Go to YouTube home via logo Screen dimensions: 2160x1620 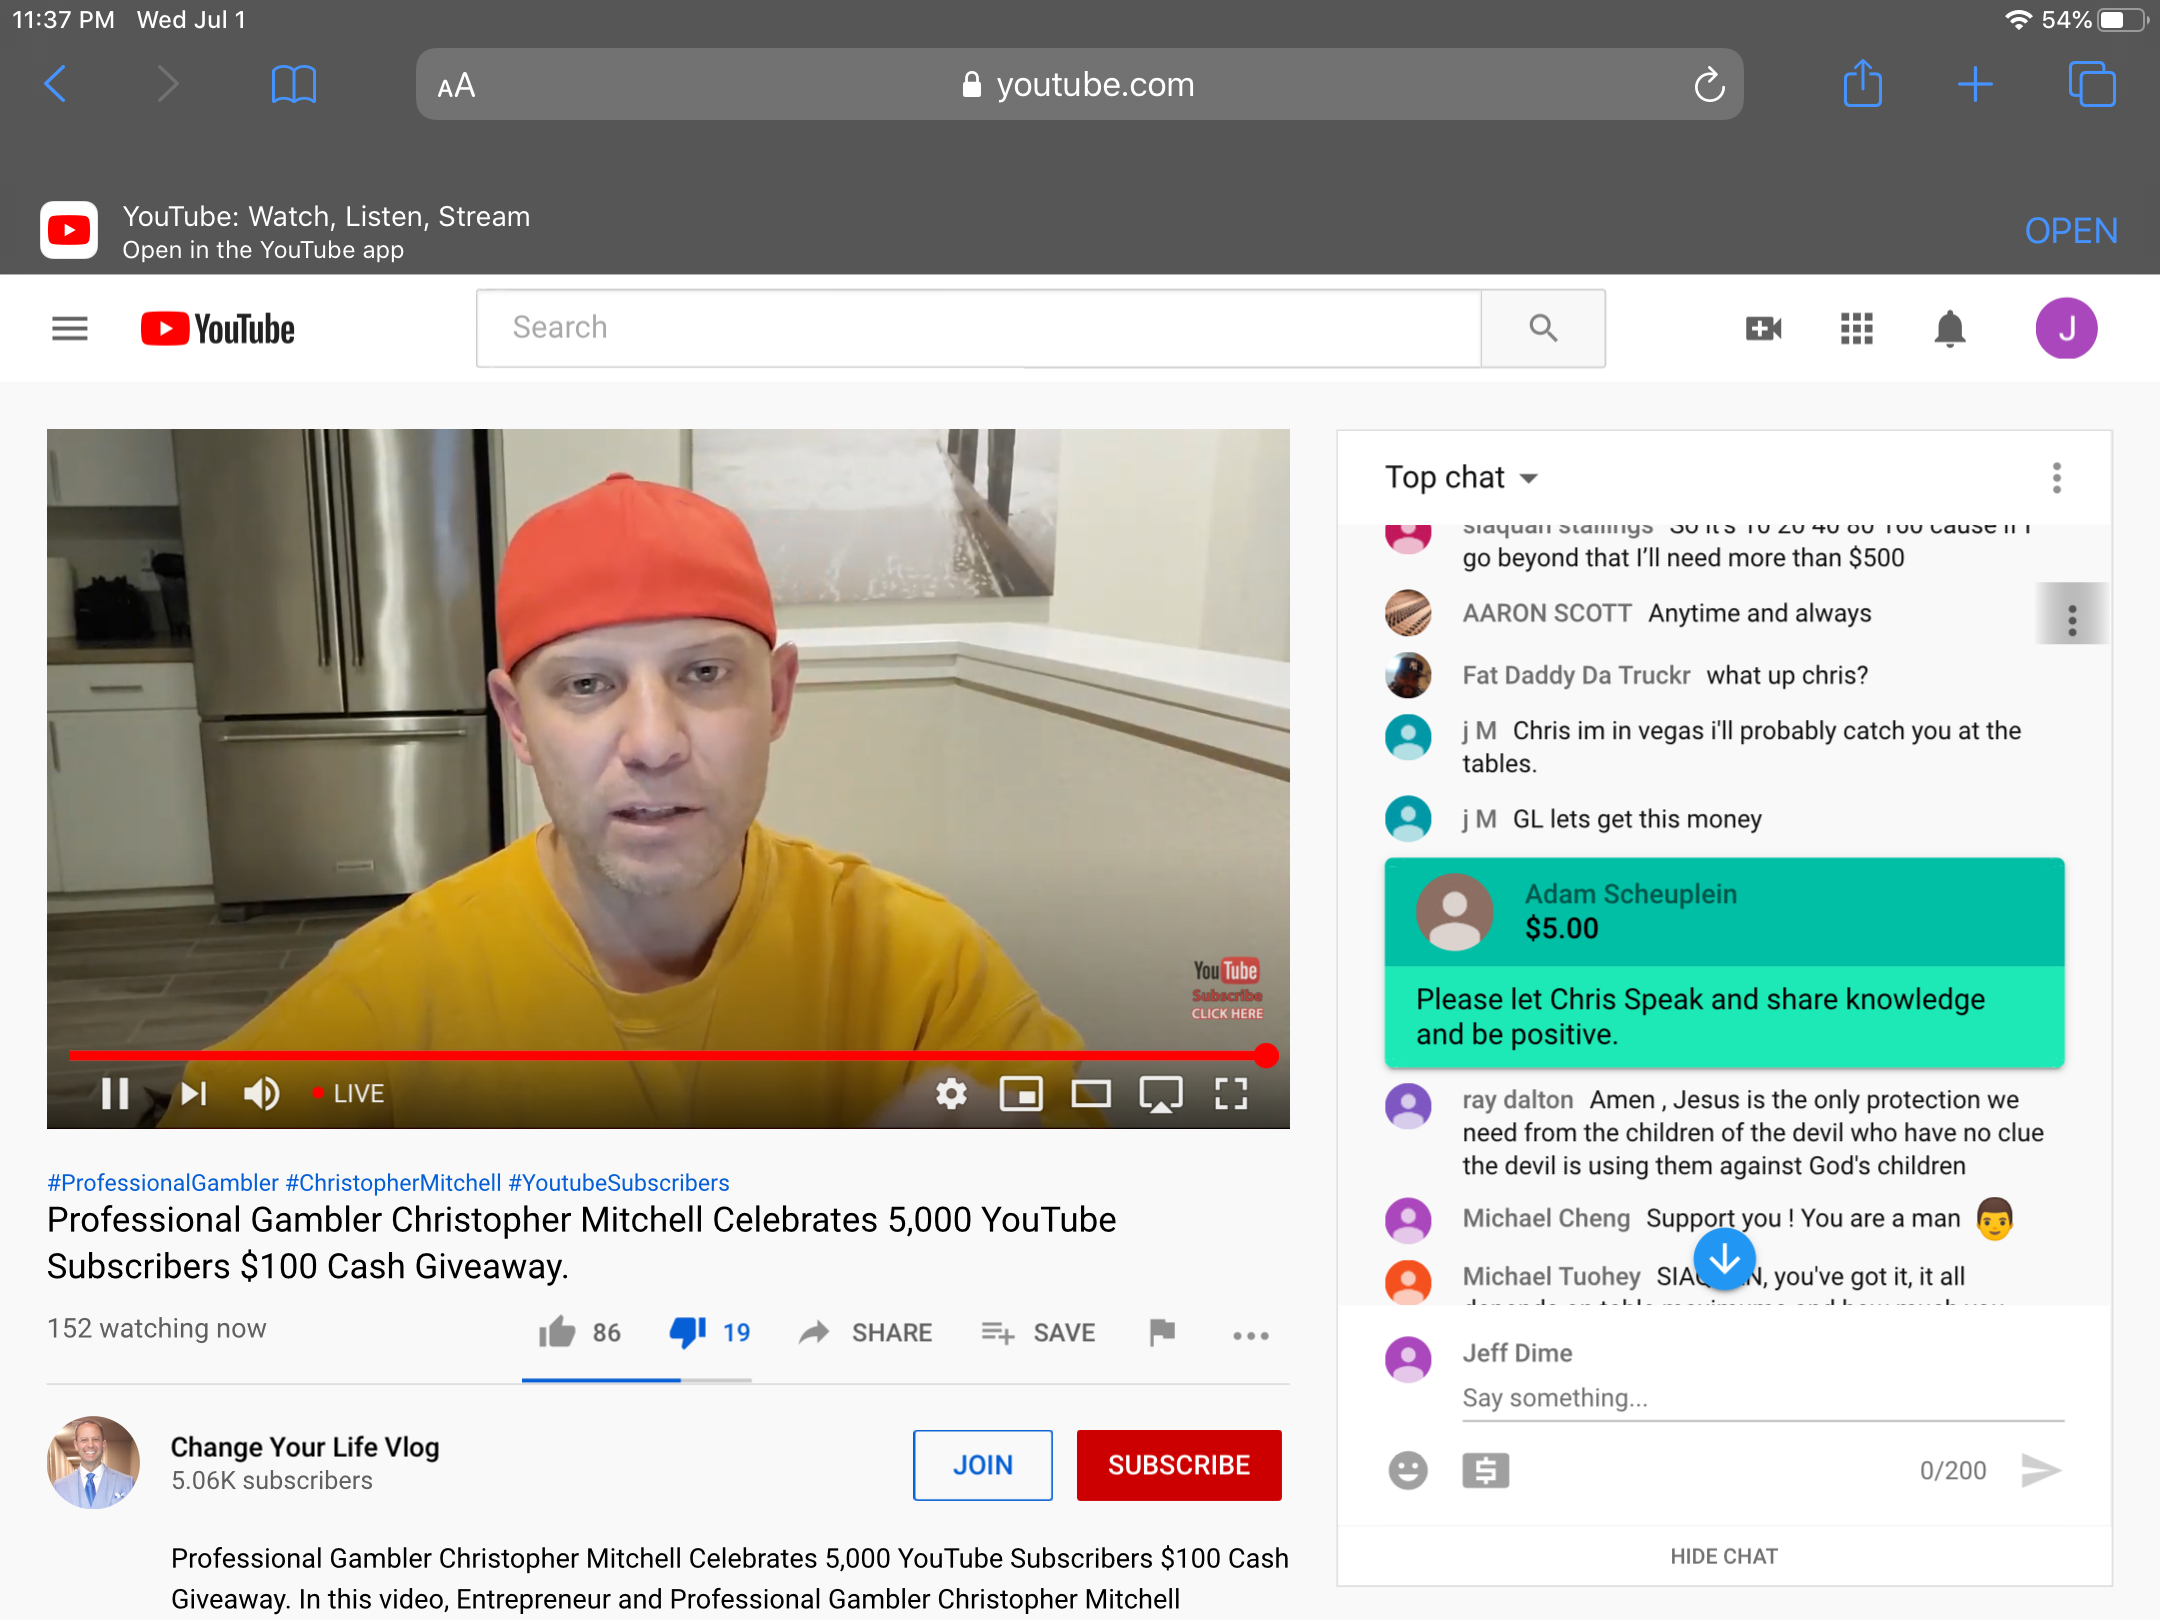tap(218, 329)
